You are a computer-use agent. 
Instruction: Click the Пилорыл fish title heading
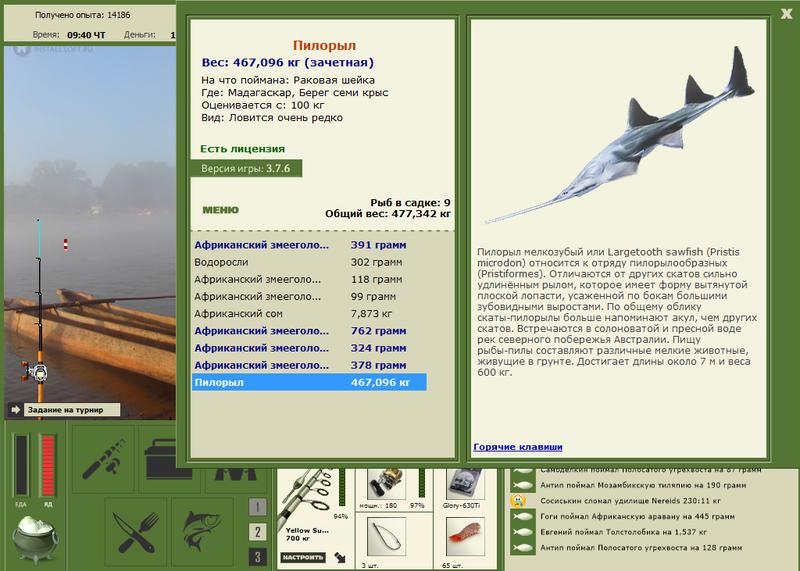tap(324, 45)
